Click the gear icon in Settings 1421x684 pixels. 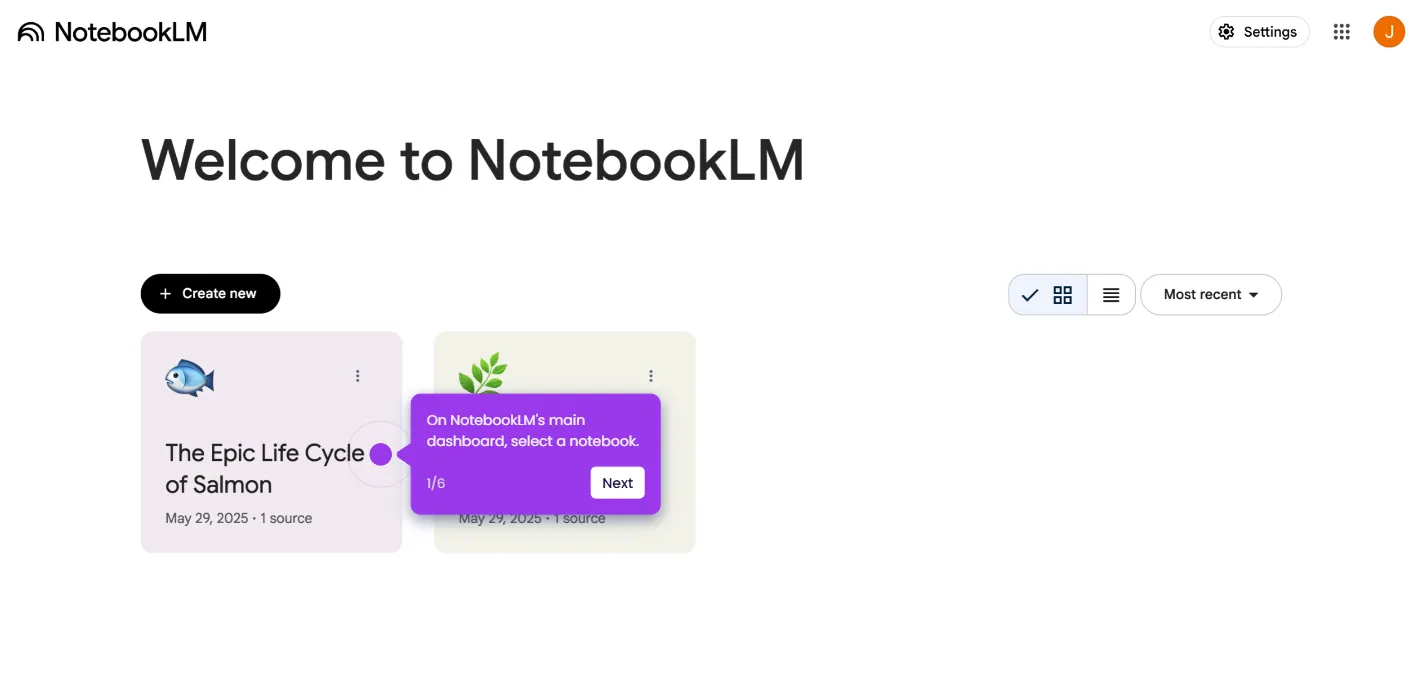pyautogui.click(x=1226, y=32)
